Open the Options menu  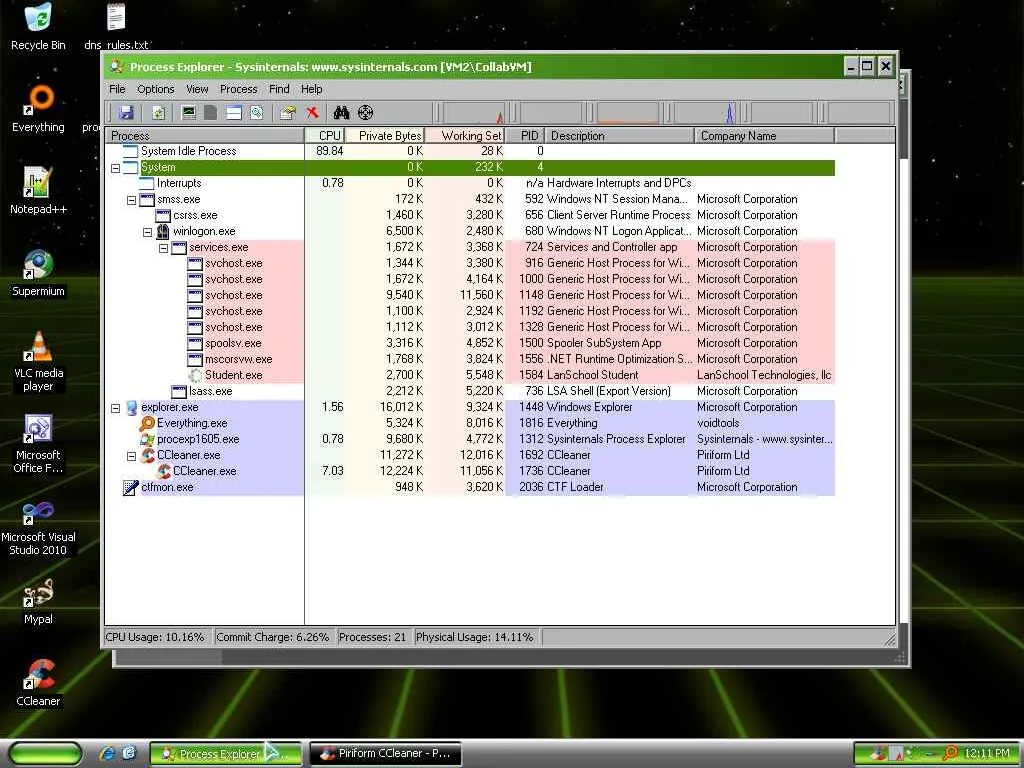155,89
